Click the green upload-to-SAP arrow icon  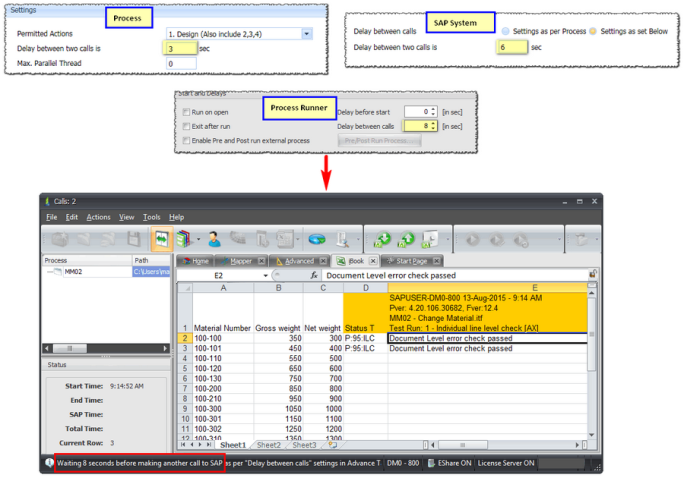pos(407,239)
